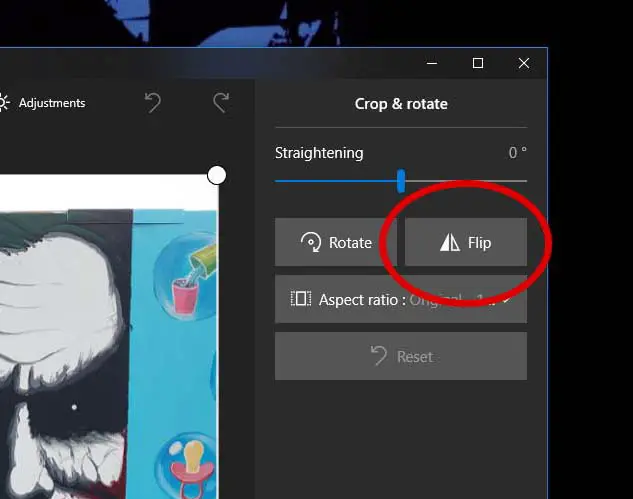Click the white crop corner handle
Image resolution: width=633 pixels, height=499 pixels.
click(x=217, y=175)
